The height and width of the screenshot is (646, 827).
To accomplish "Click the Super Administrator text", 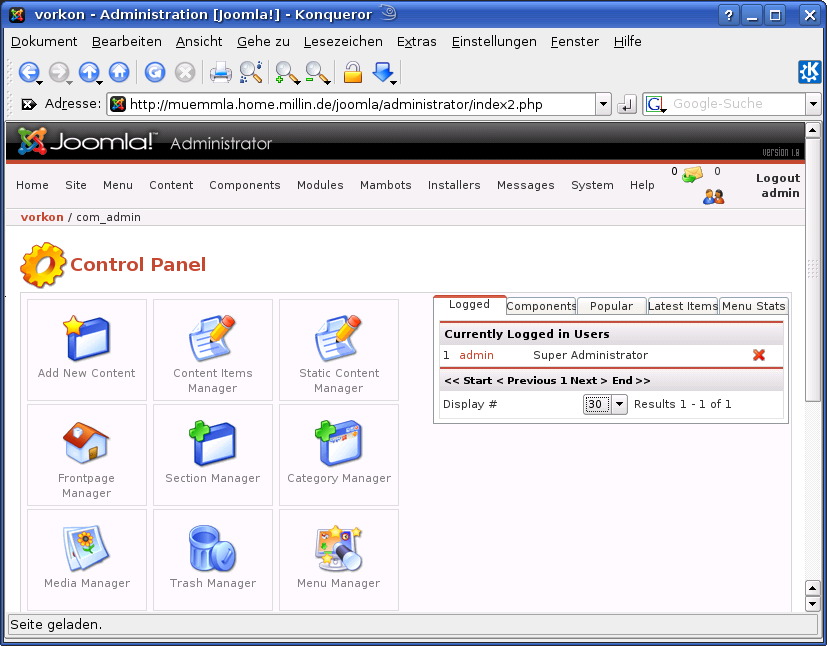I will click(591, 355).
